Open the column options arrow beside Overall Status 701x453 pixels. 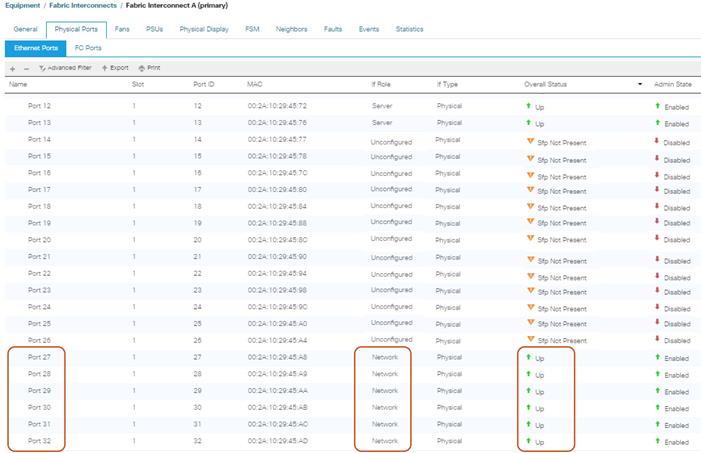point(640,85)
